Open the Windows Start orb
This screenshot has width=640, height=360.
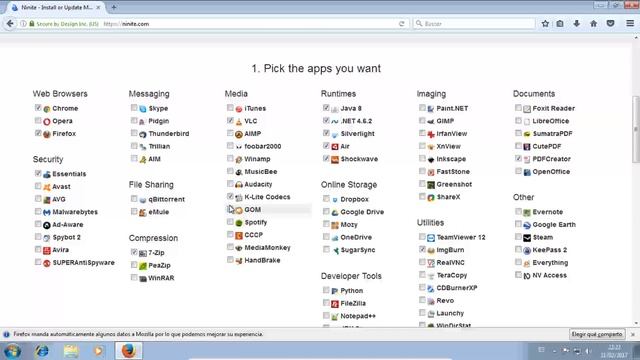click(12, 351)
